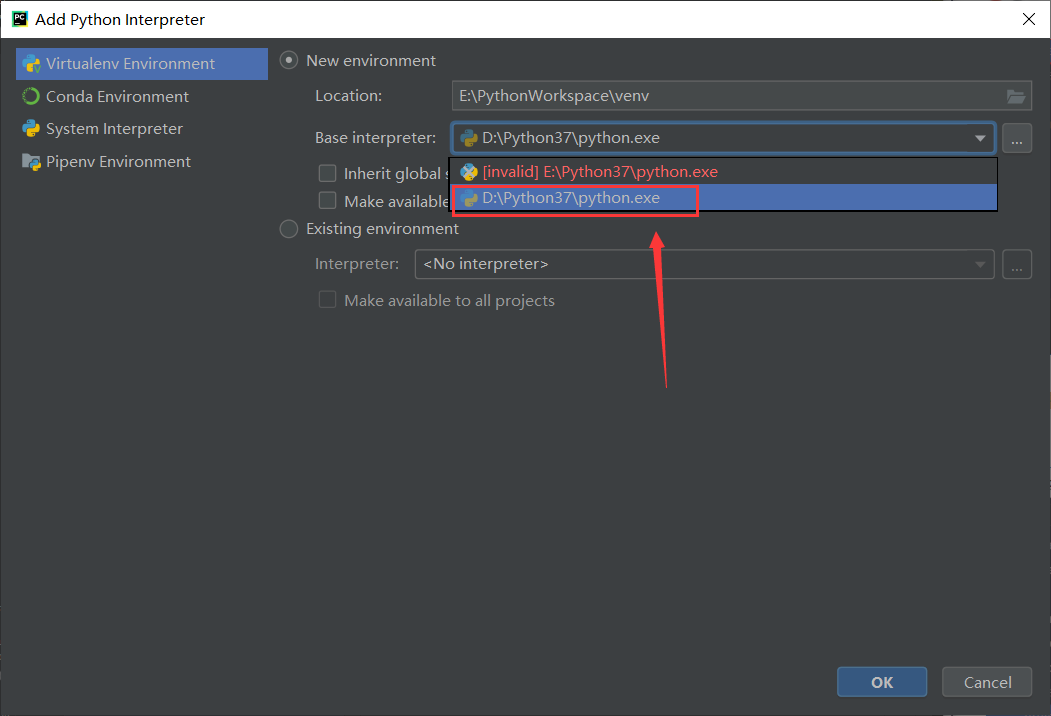This screenshot has width=1051, height=716.
Task: Click the PyCharm icon in title bar
Action: pyautogui.click(x=20, y=19)
